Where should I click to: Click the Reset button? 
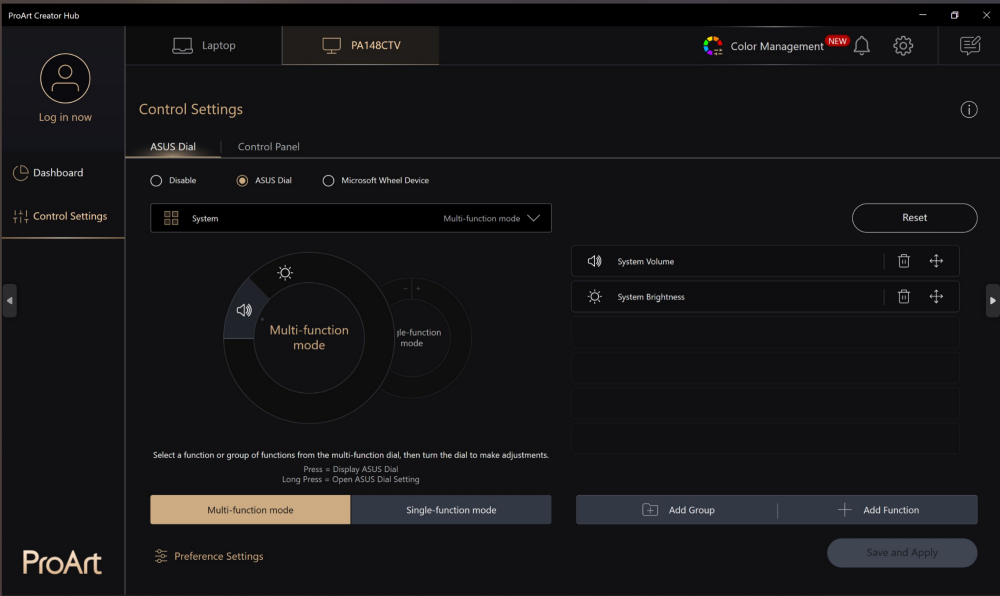(914, 218)
